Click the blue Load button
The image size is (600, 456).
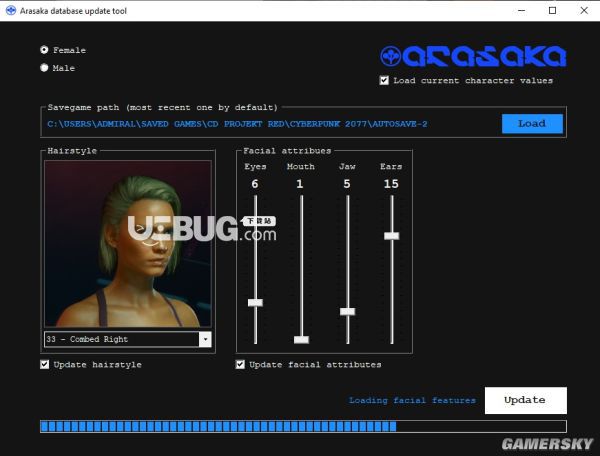coord(532,124)
